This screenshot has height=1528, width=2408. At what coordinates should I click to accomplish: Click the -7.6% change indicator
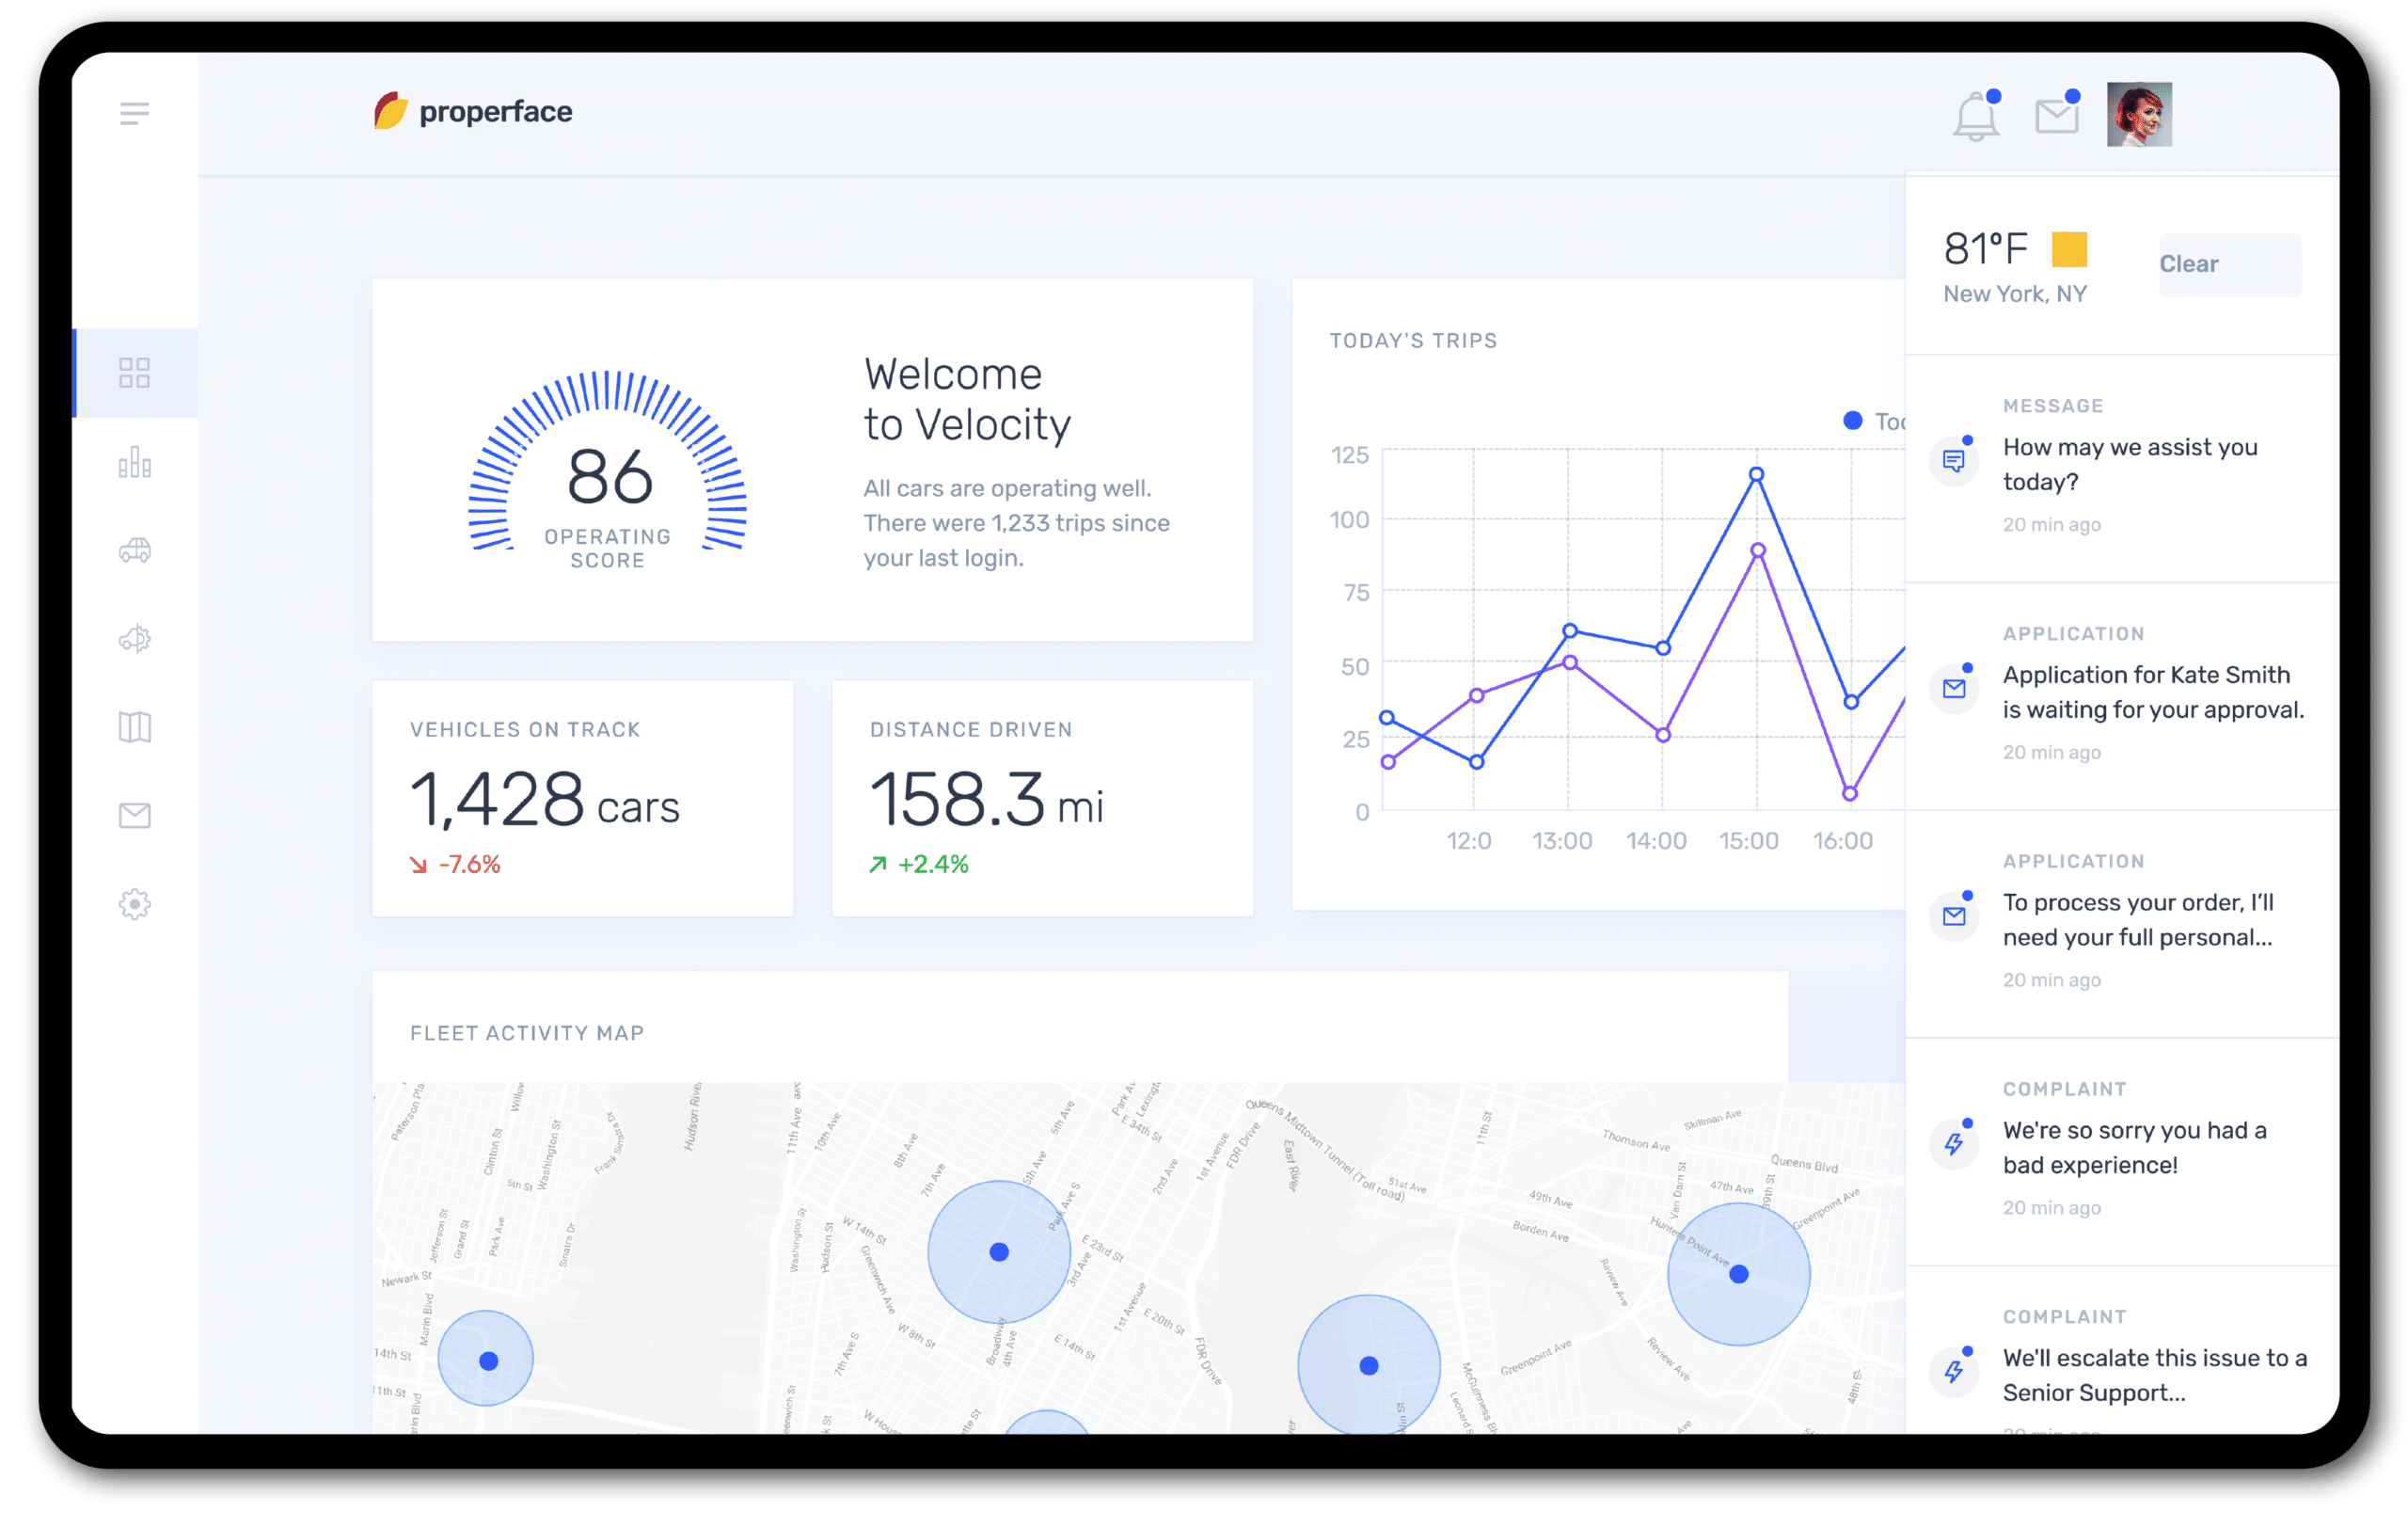point(455,865)
